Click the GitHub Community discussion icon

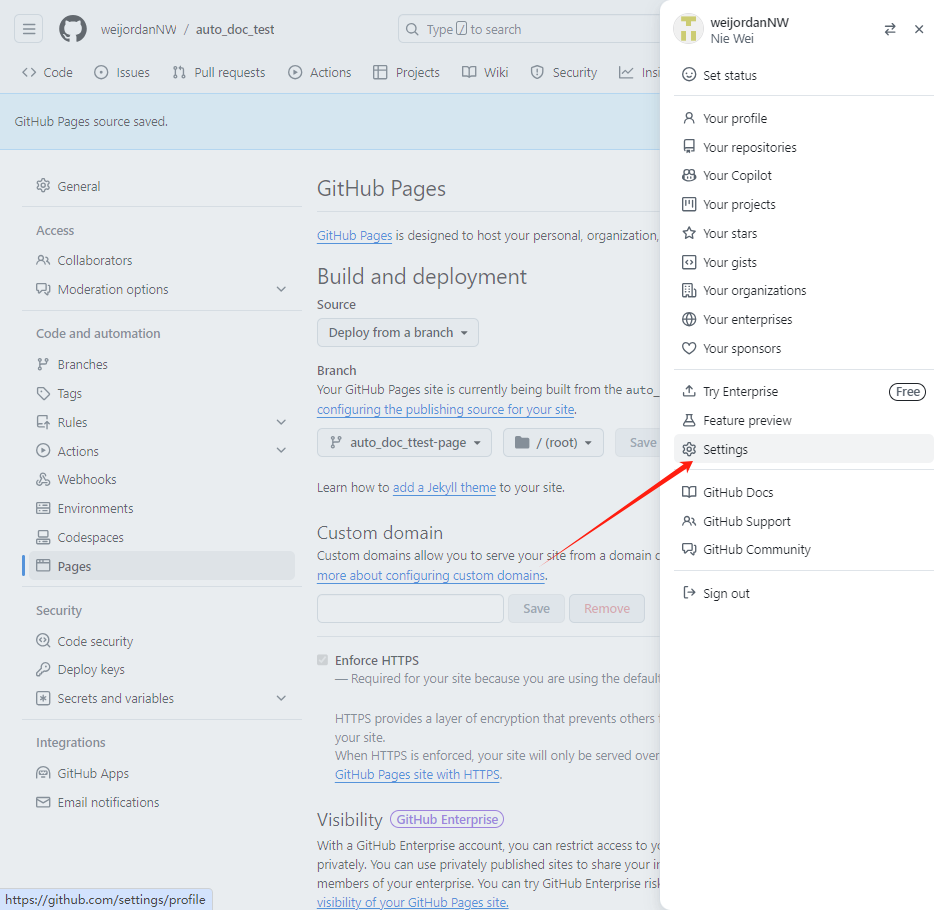(x=689, y=549)
